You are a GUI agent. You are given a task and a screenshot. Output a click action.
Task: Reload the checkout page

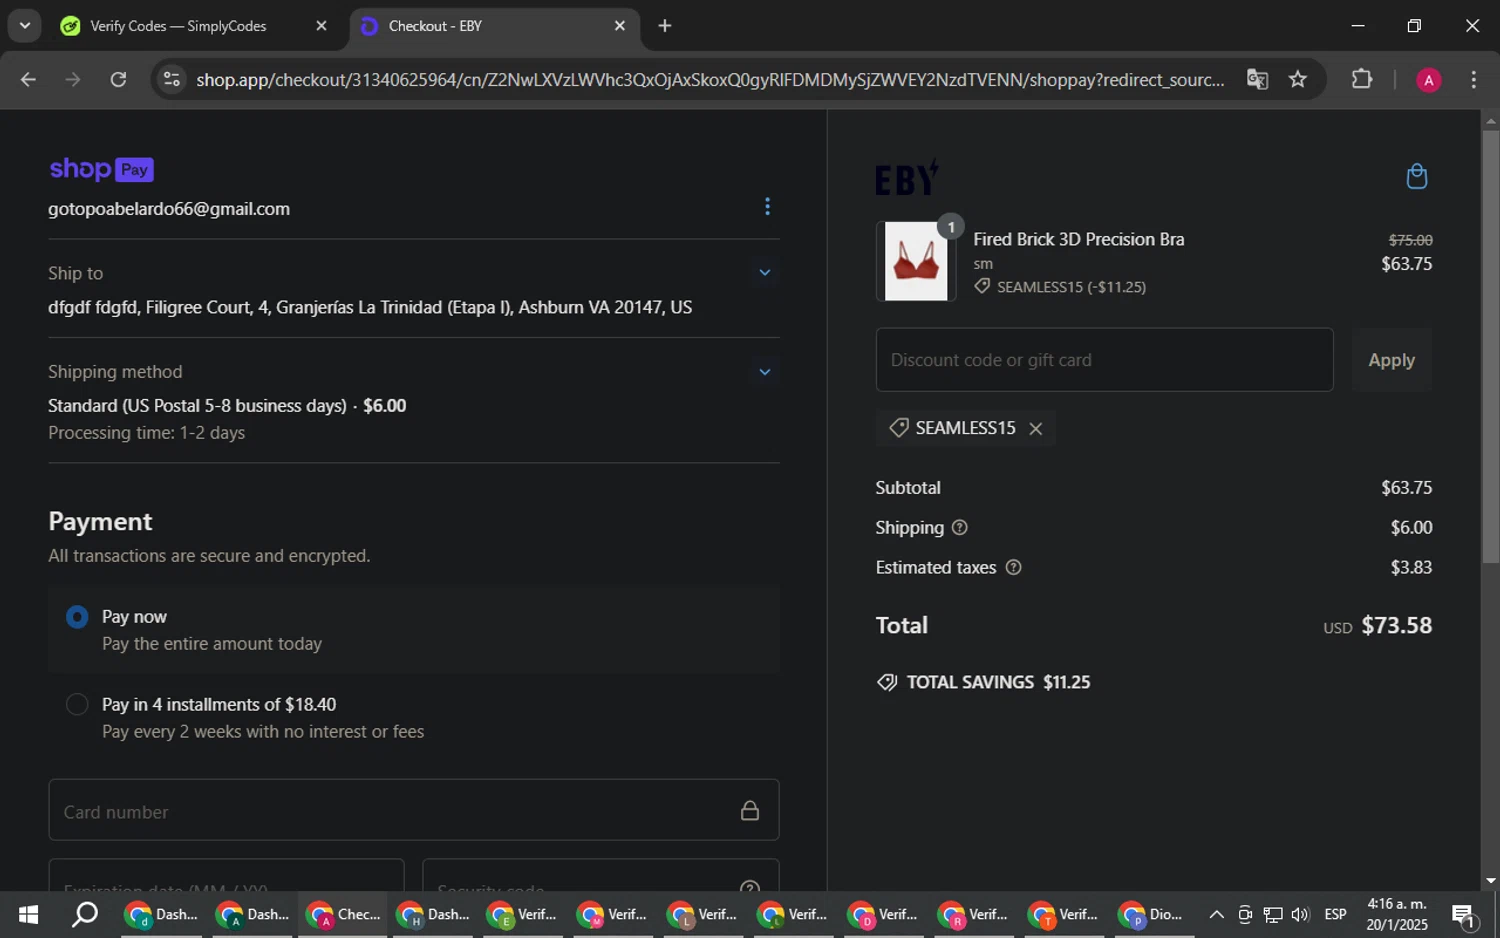click(x=118, y=79)
